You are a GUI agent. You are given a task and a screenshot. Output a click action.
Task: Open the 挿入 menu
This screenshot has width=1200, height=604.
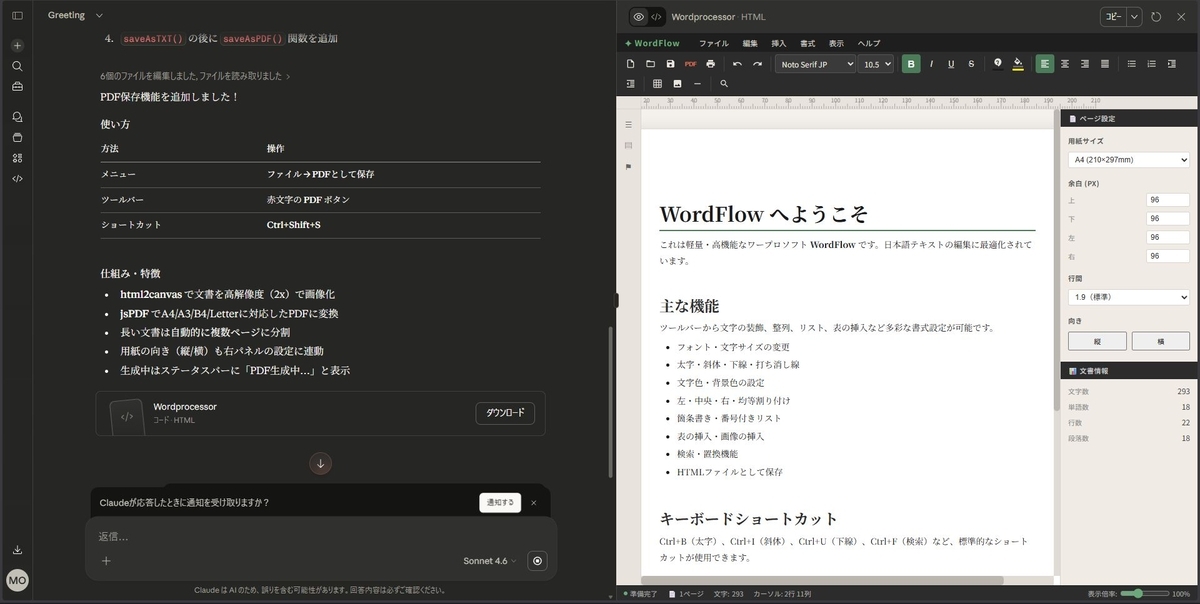coord(779,44)
